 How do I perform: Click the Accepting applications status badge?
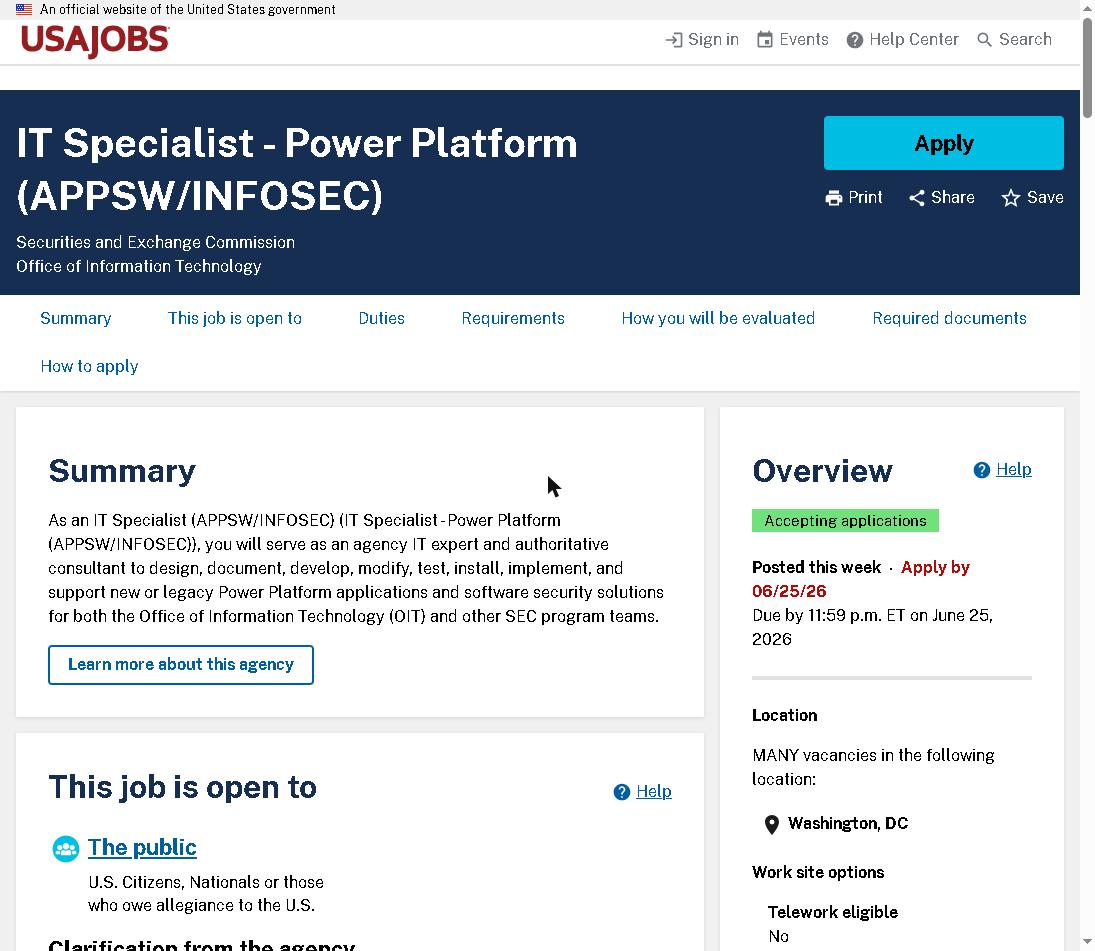tap(845, 521)
